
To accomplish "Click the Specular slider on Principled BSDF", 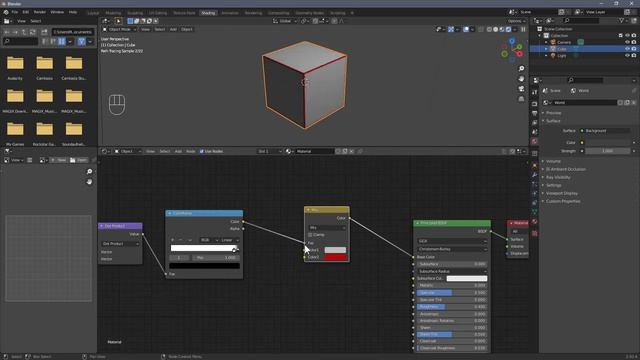I will click(x=452, y=293).
